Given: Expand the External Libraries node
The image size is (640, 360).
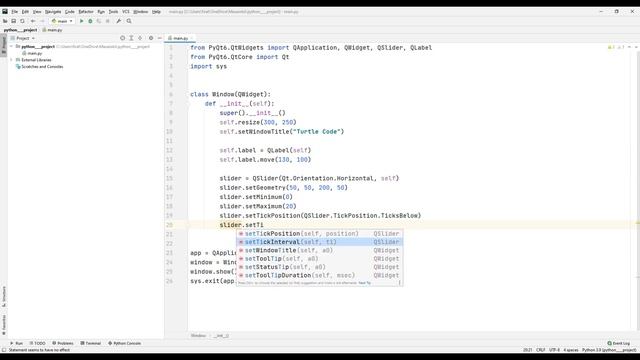Looking at the screenshot, I should pos(11,60).
